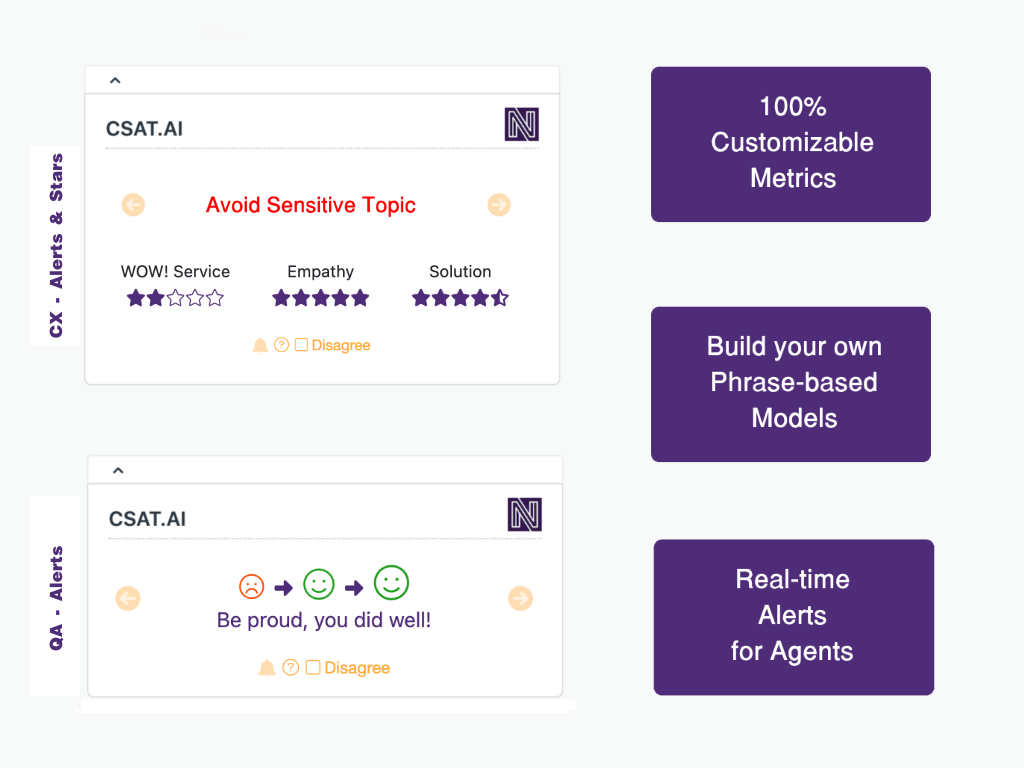The height and width of the screenshot is (768, 1024).
Task: Select the QA - Alerts side tab
Action: (x=56, y=597)
